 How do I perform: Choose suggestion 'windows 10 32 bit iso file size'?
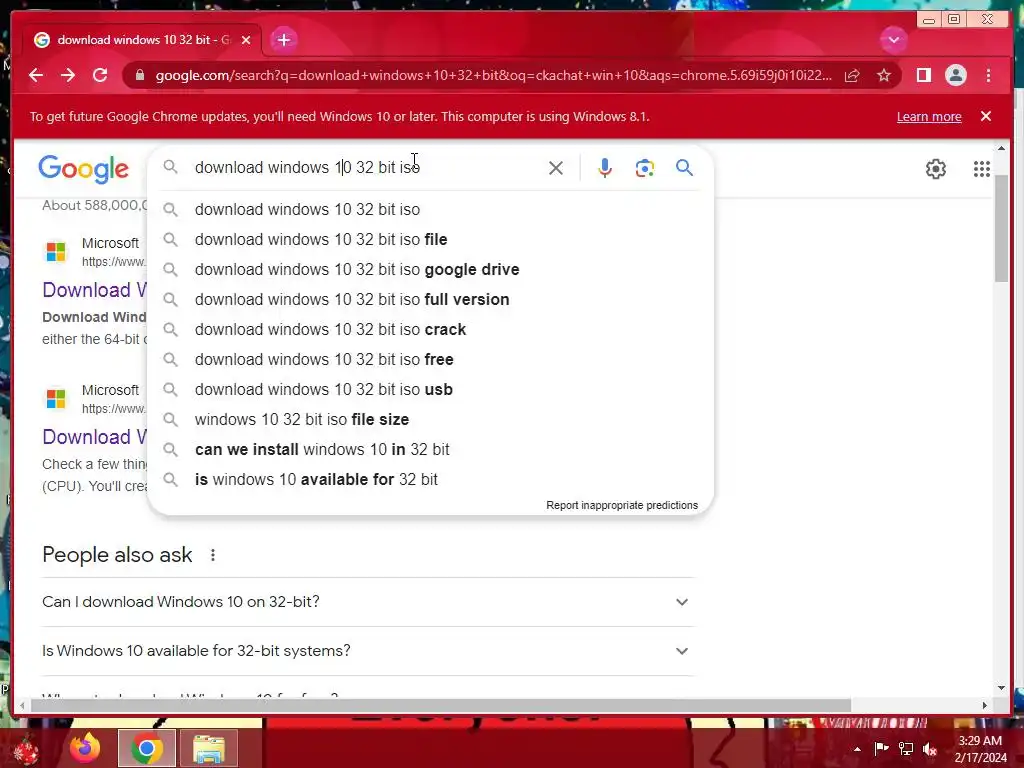point(431,420)
